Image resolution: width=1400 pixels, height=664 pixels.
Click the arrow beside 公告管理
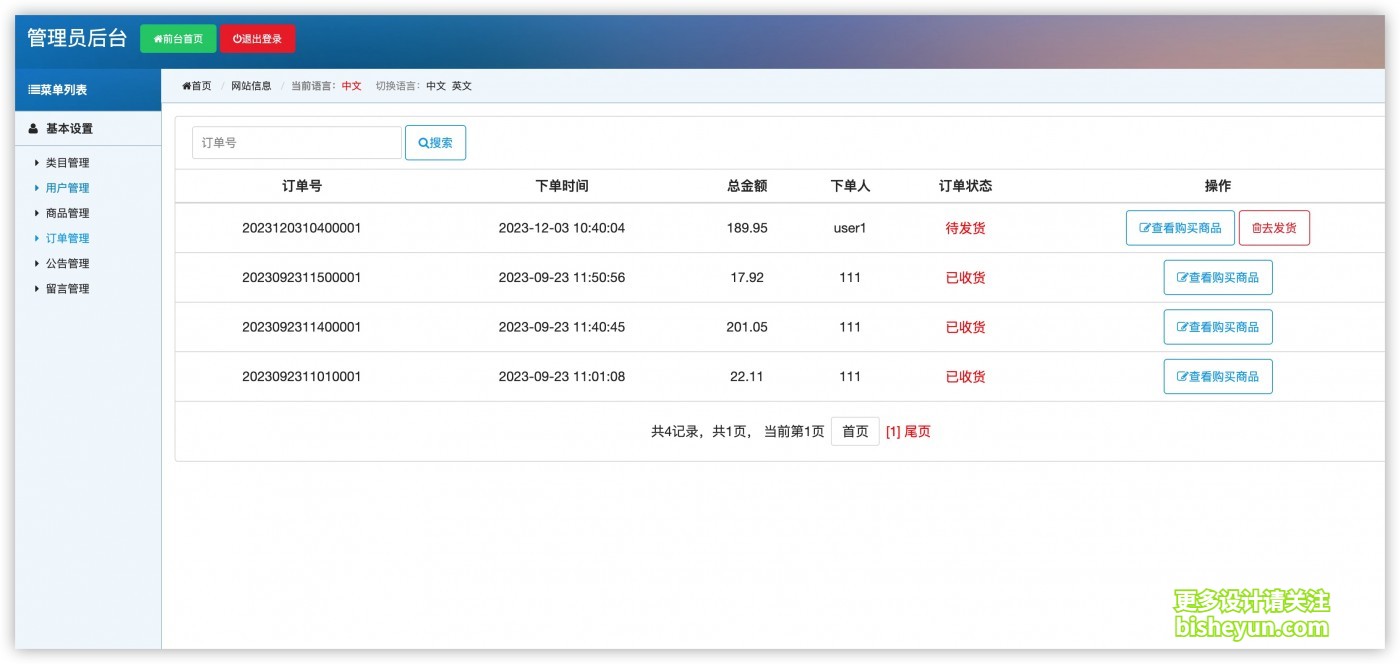pos(37,264)
